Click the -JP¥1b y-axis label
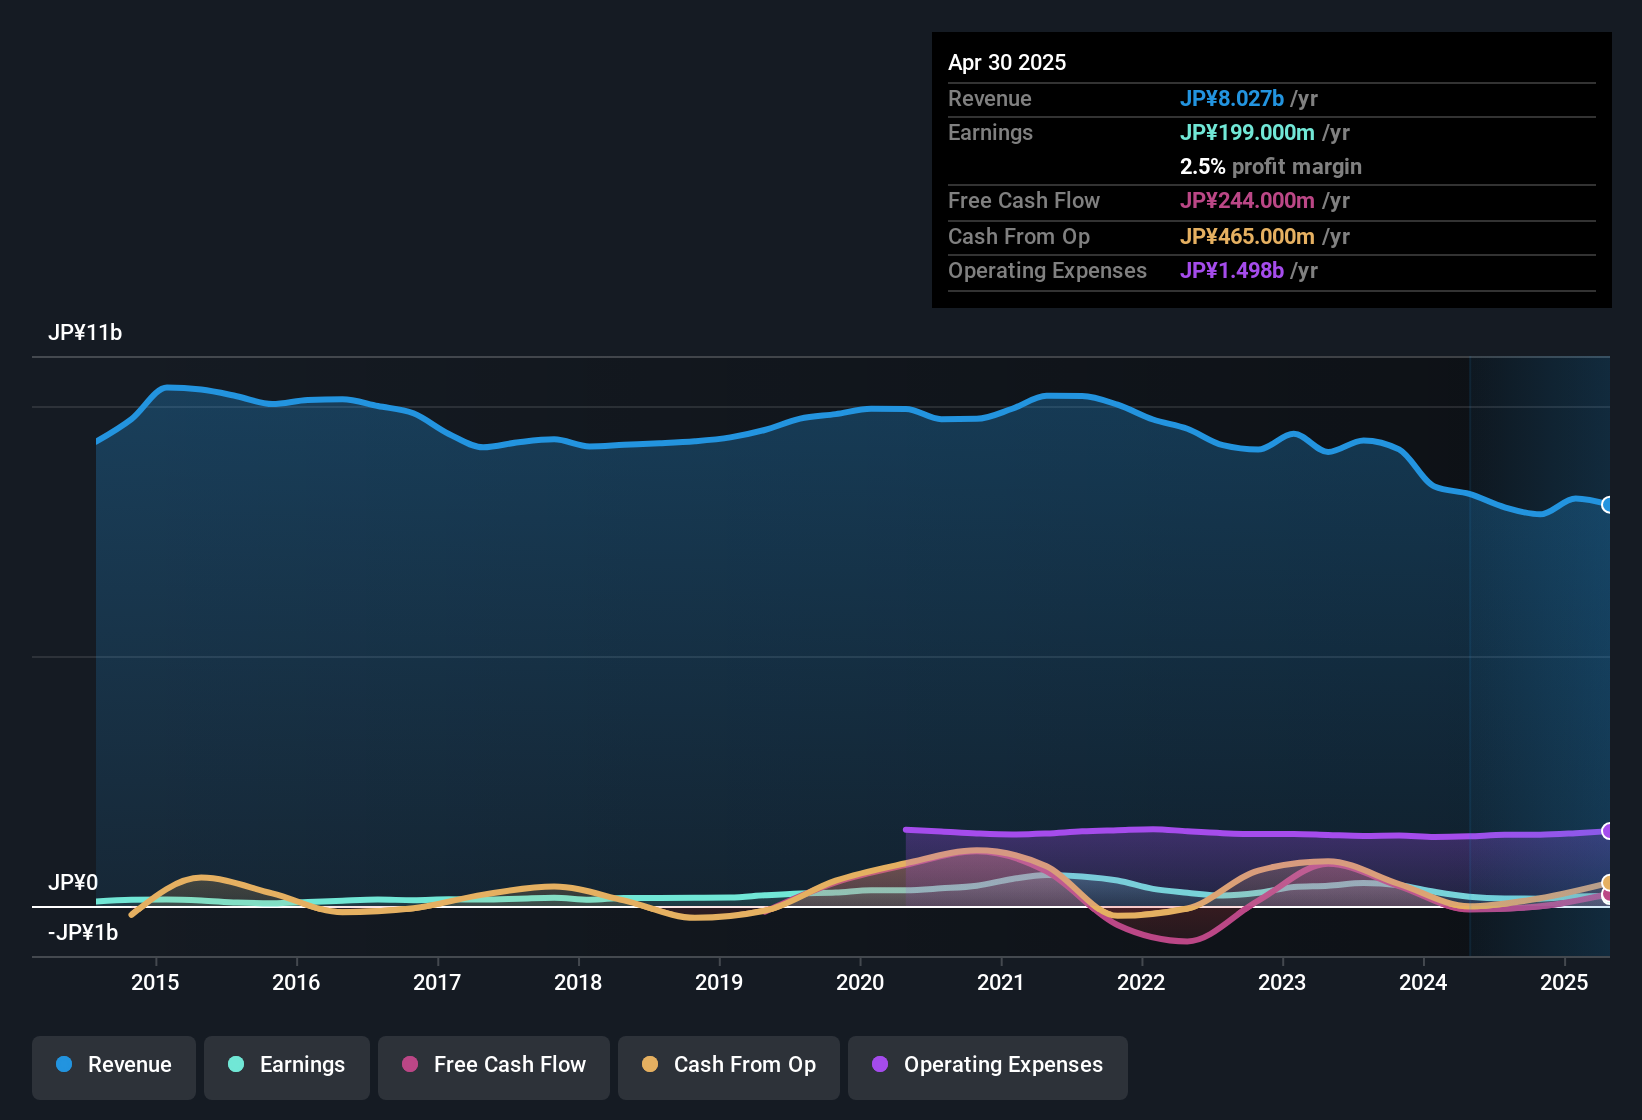 83,933
